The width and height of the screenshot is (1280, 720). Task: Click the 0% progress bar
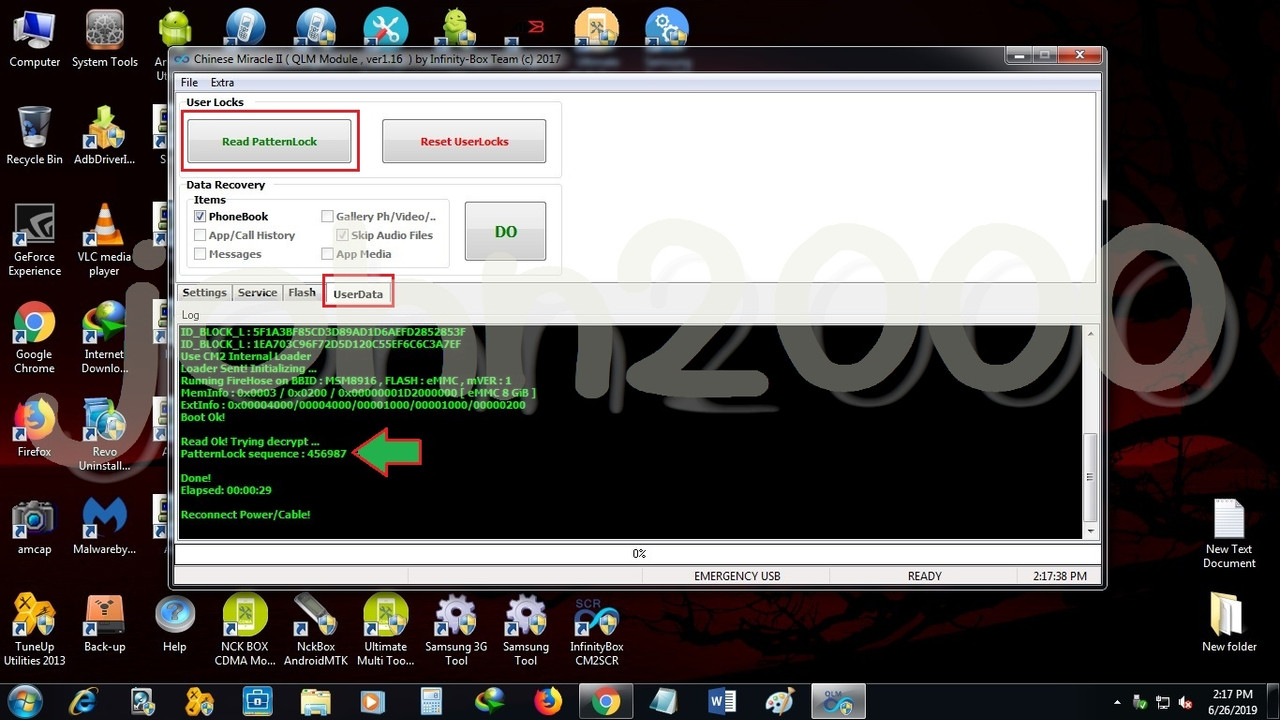(638, 553)
